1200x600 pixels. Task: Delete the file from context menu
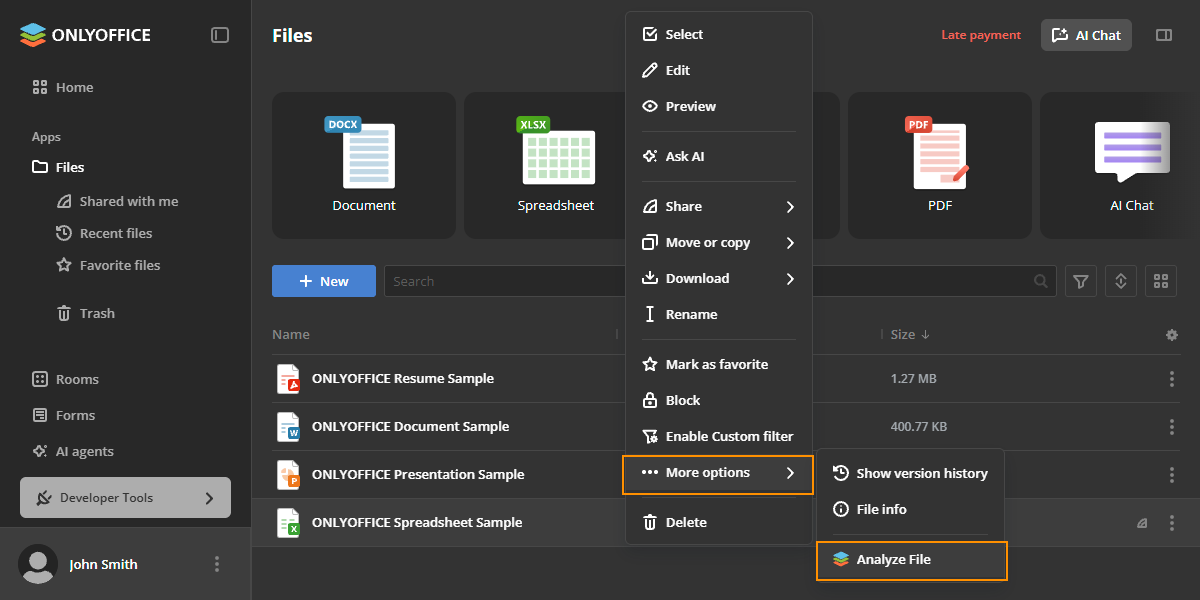click(x=718, y=522)
